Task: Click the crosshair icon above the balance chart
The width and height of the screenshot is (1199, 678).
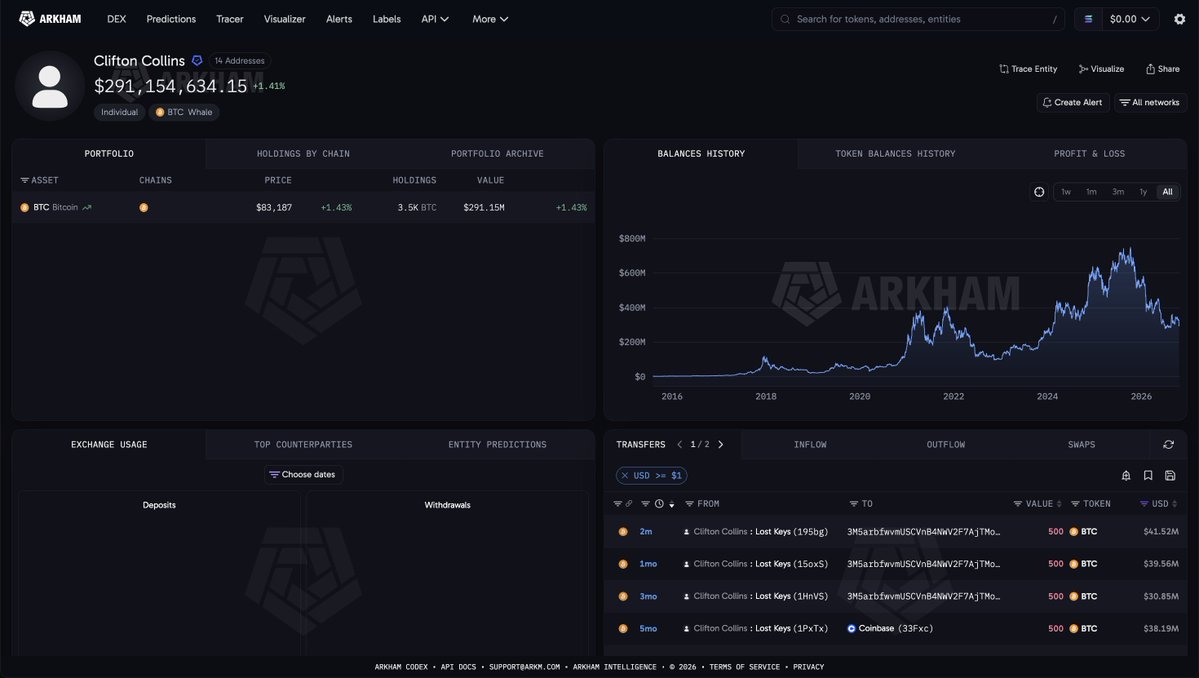Action: (1039, 192)
